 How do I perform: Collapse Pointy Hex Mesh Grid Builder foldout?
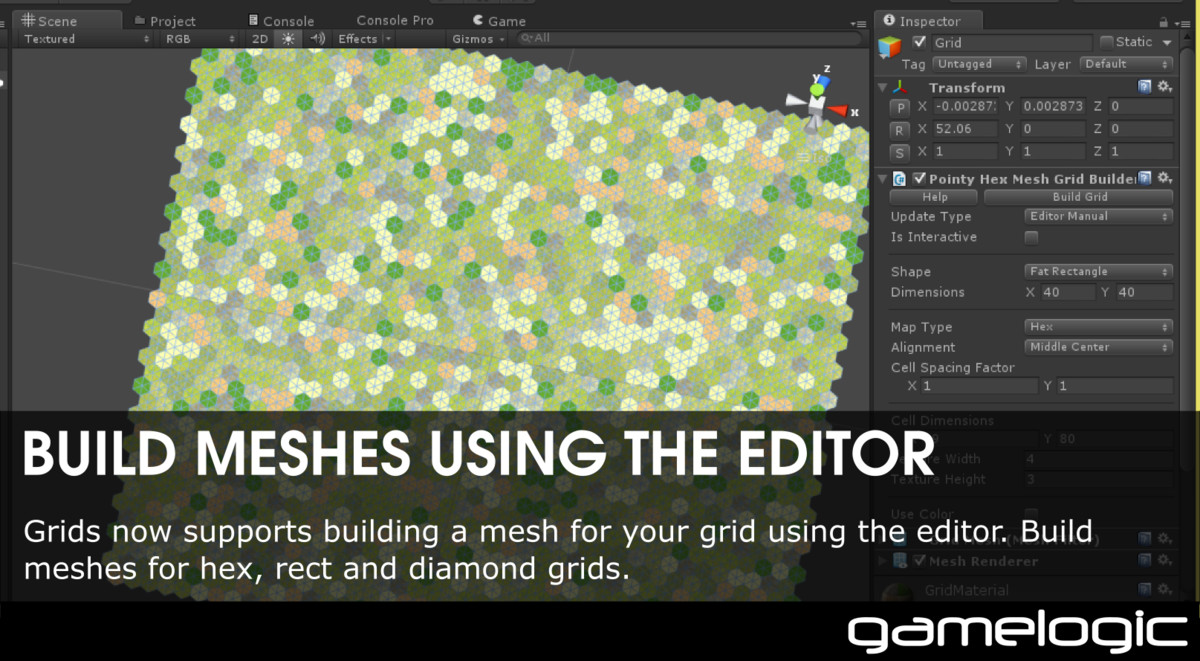tap(882, 179)
